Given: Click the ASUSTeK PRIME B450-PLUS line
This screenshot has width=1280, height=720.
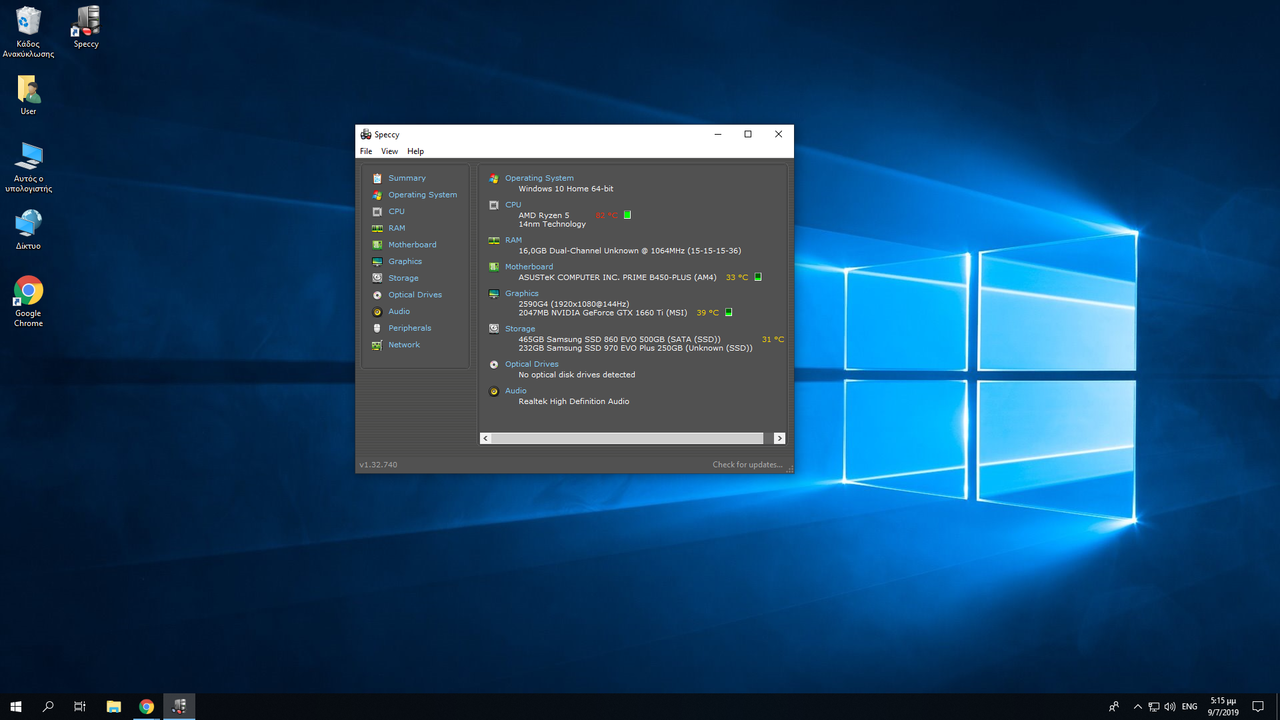Looking at the screenshot, I should (x=617, y=277).
